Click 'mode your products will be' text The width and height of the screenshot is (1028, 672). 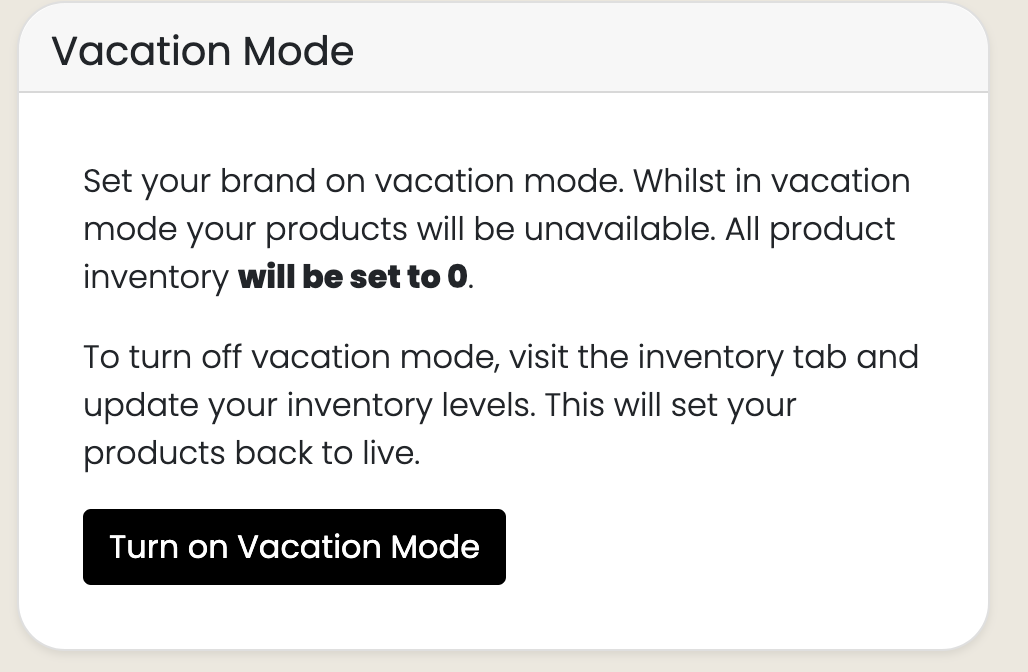[299, 230]
